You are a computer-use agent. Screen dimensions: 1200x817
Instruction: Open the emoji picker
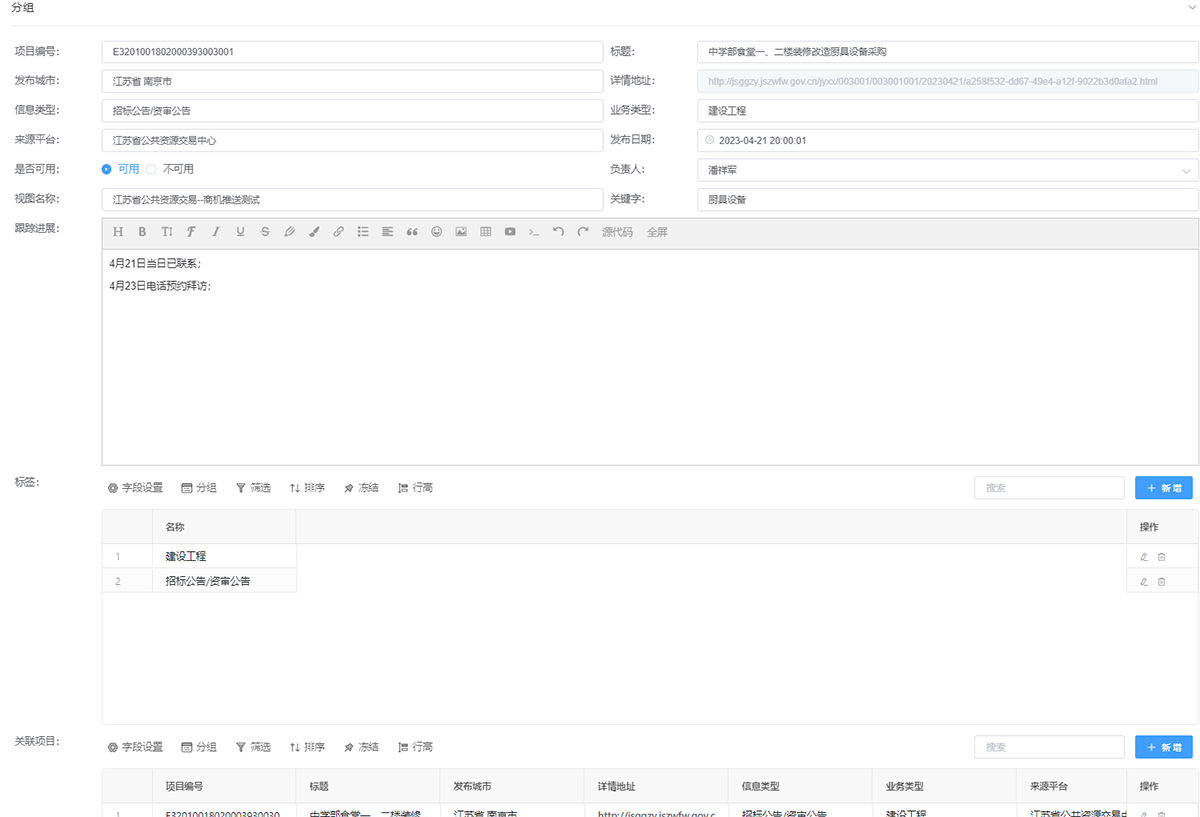[x=436, y=232]
